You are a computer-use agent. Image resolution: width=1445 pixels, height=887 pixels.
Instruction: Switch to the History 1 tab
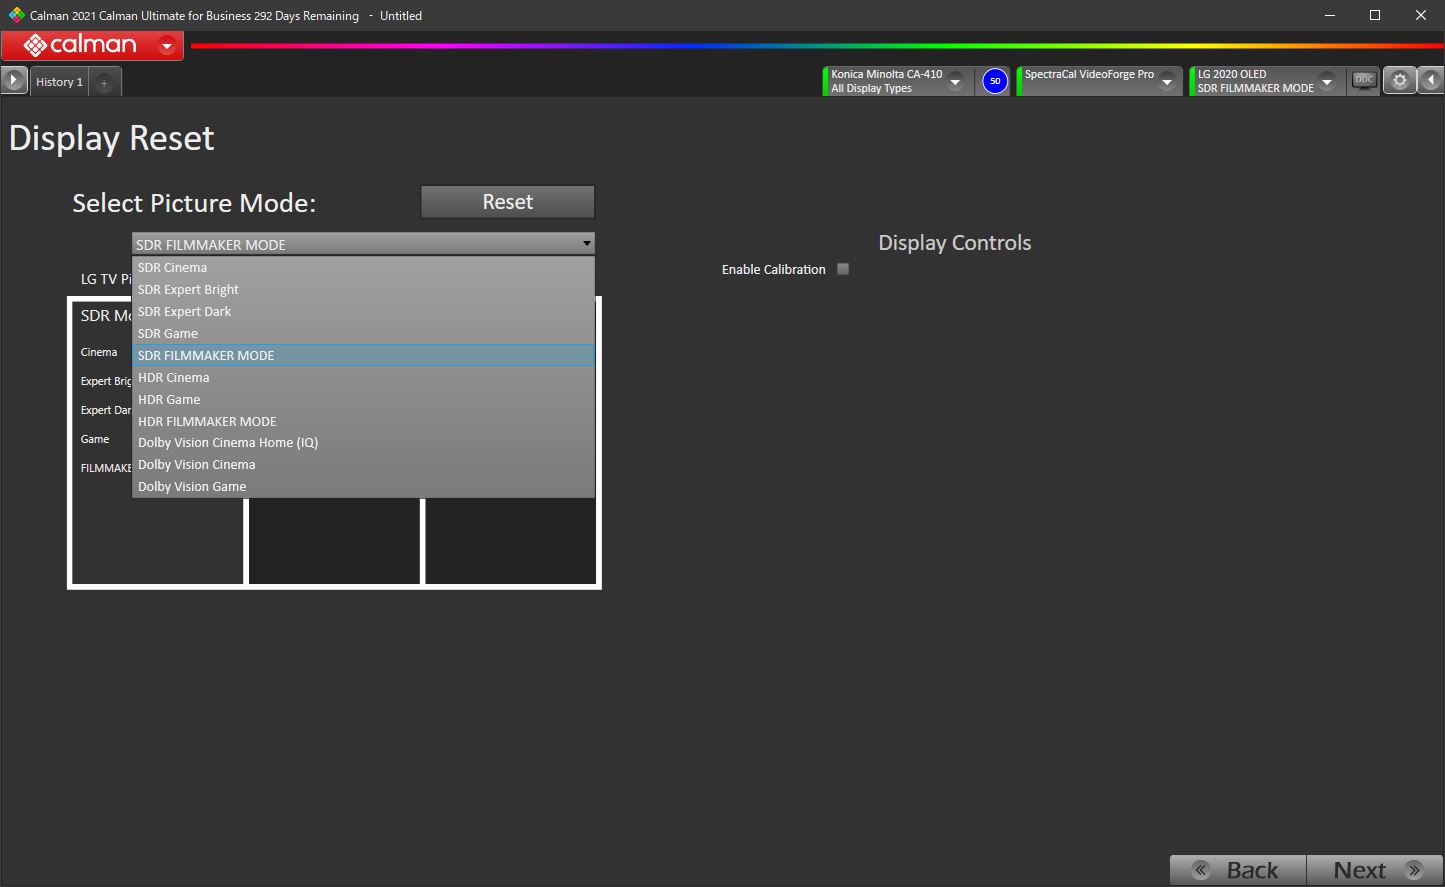coord(59,82)
